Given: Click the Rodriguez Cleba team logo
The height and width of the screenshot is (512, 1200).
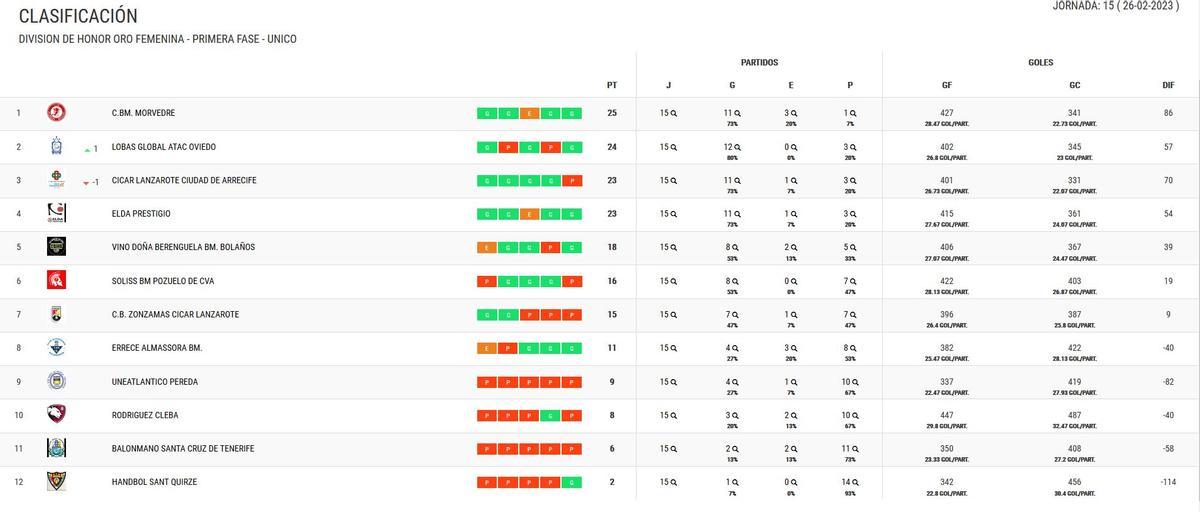Looking at the screenshot, I should pyautogui.click(x=56, y=414).
